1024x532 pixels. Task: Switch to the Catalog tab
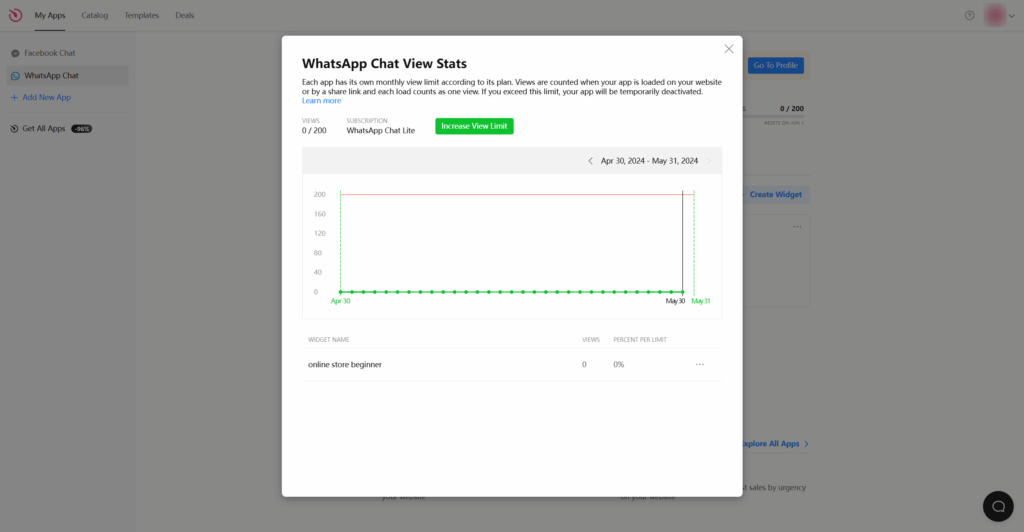click(95, 15)
